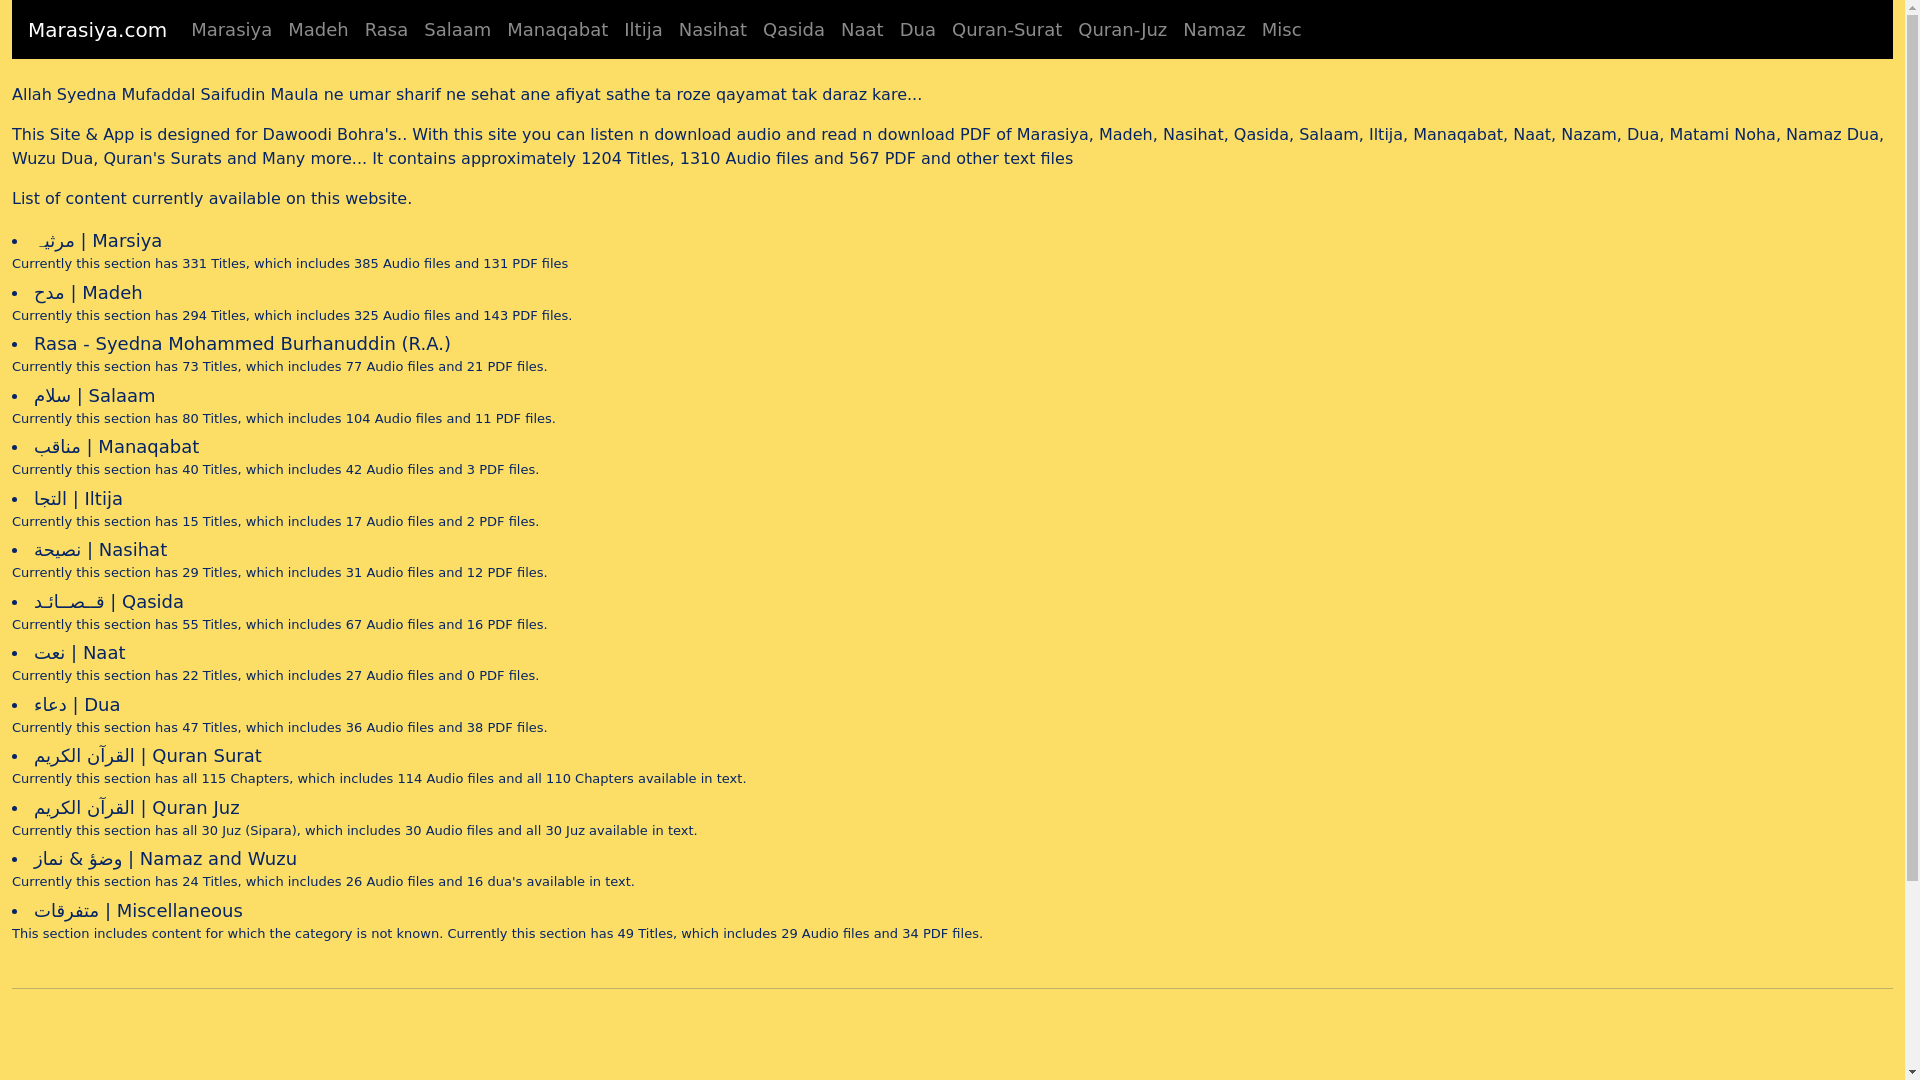
Task: Choose Manaqabat in the navbar
Action: [557, 30]
